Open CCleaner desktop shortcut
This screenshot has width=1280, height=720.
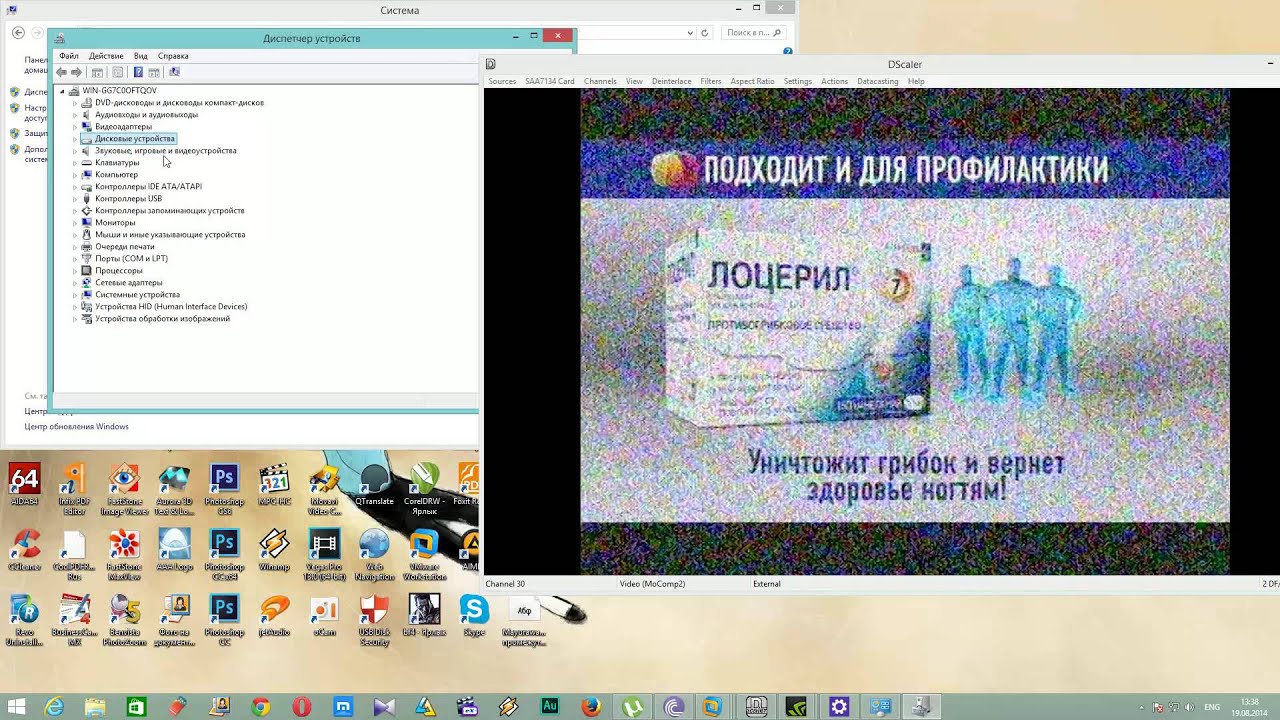click(24, 550)
